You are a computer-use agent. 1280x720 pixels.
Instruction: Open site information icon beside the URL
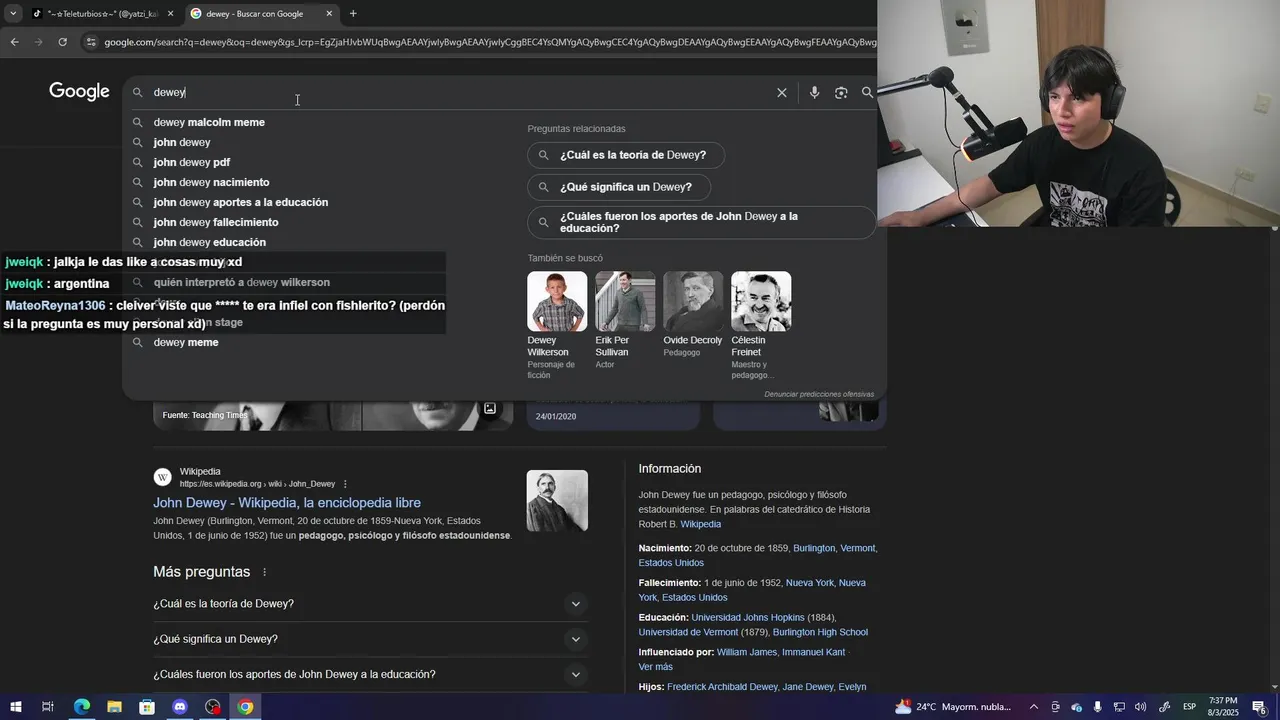pos(91,42)
